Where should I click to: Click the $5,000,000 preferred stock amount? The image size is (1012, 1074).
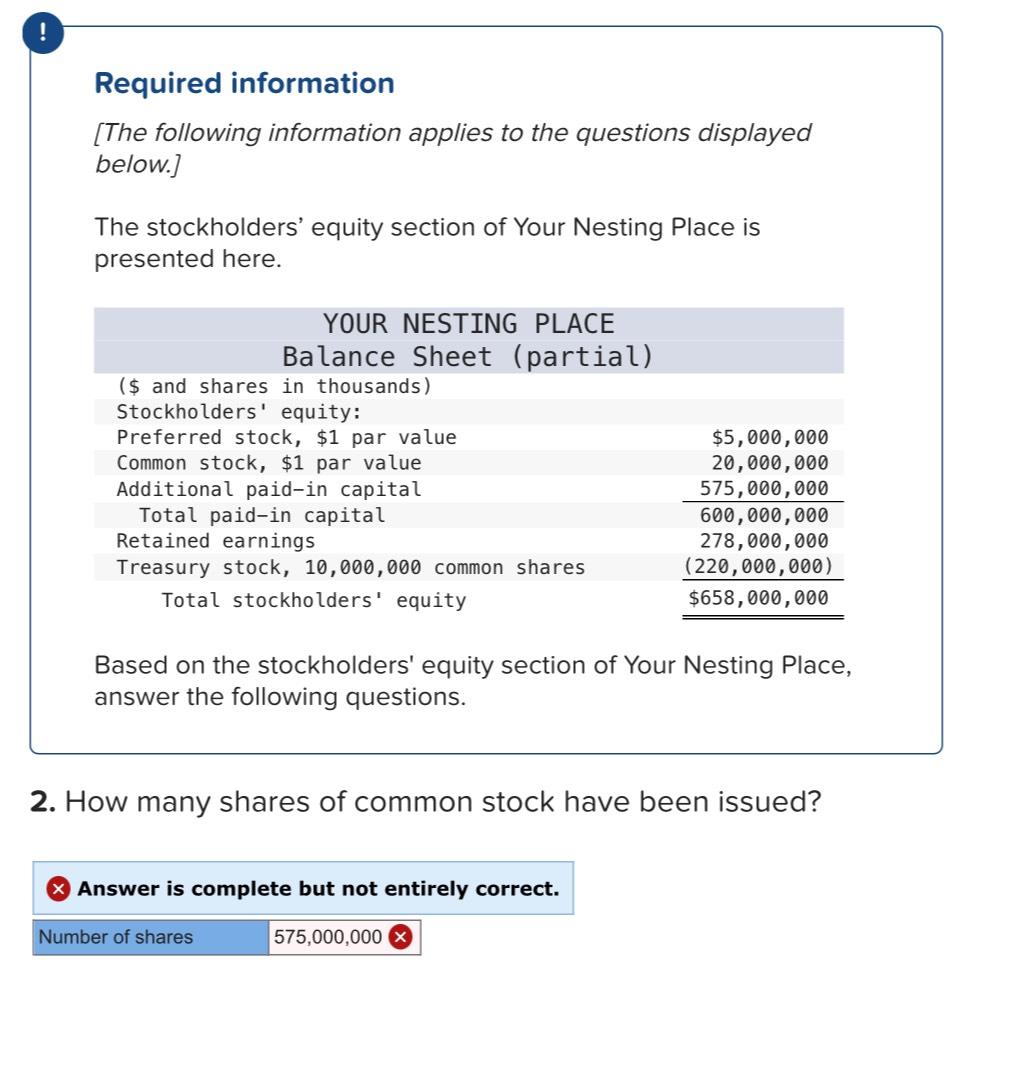click(x=769, y=436)
